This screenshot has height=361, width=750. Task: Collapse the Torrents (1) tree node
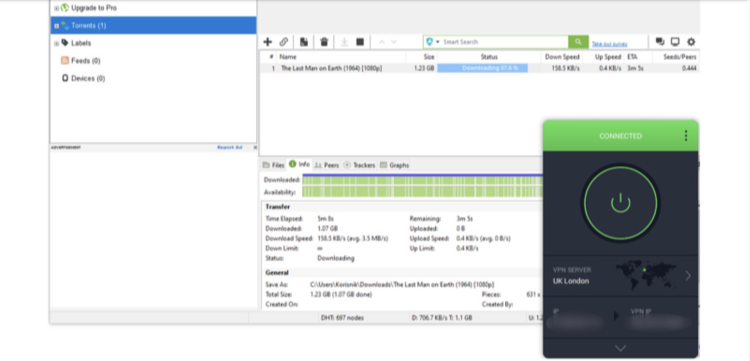[x=56, y=26]
